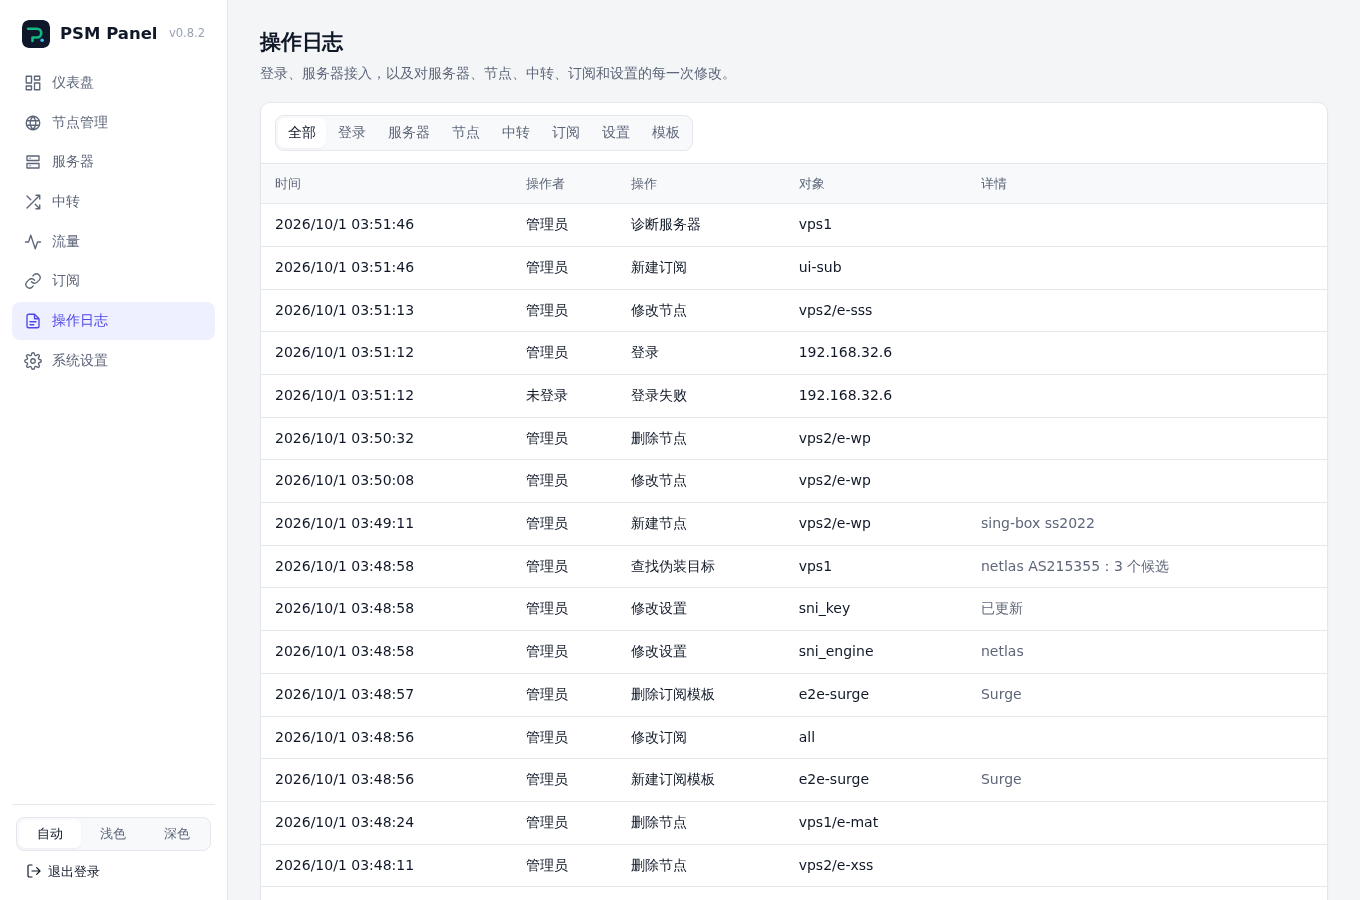
Task: Filter logs by 节点 tab
Action: pos(466,133)
